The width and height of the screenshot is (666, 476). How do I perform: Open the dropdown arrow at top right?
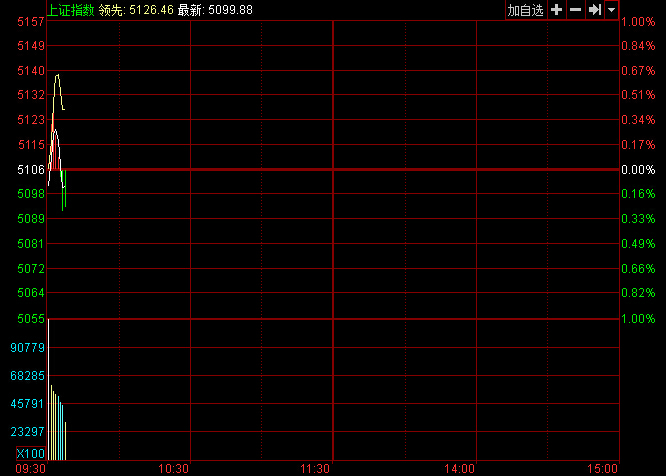pyautogui.click(x=610, y=10)
